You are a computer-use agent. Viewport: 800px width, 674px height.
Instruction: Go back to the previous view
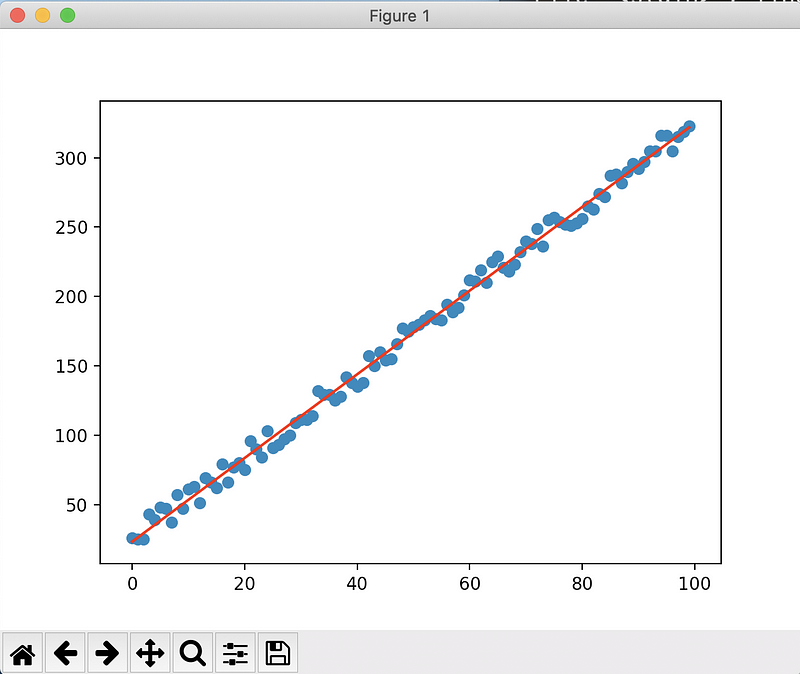[65, 654]
